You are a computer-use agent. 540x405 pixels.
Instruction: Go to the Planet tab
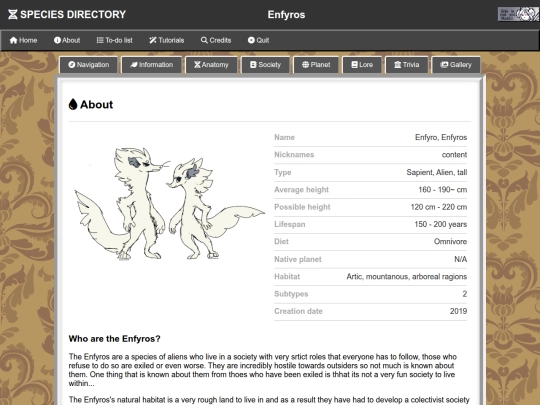pos(316,65)
